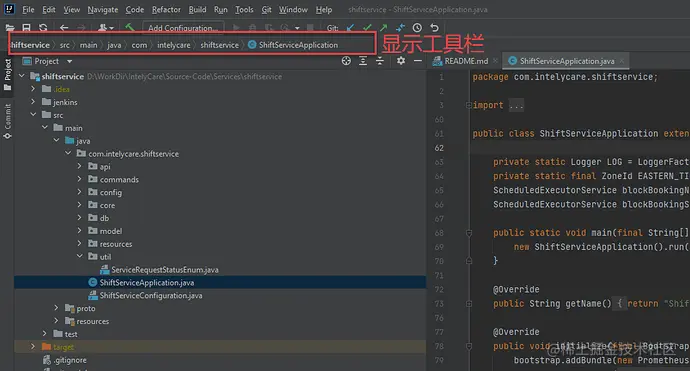Close the ShiftServiceApplication.java tab
This screenshot has height=371, width=690.
coord(621,61)
